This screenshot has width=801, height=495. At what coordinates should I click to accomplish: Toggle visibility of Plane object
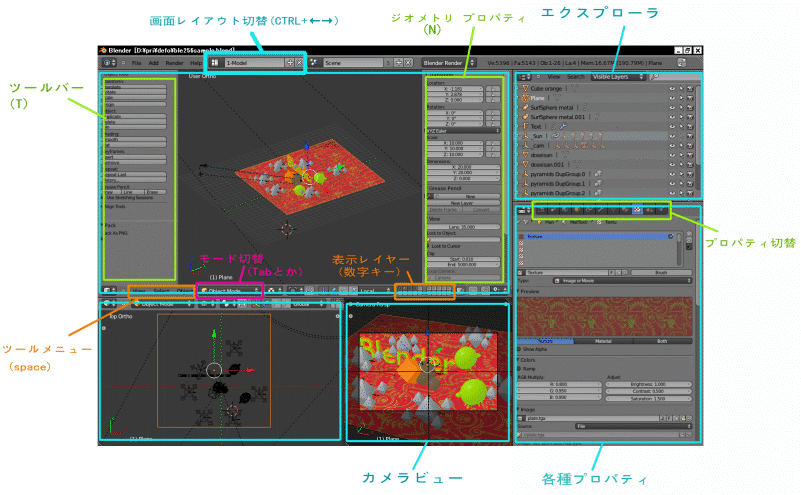pyautogui.click(x=672, y=98)
